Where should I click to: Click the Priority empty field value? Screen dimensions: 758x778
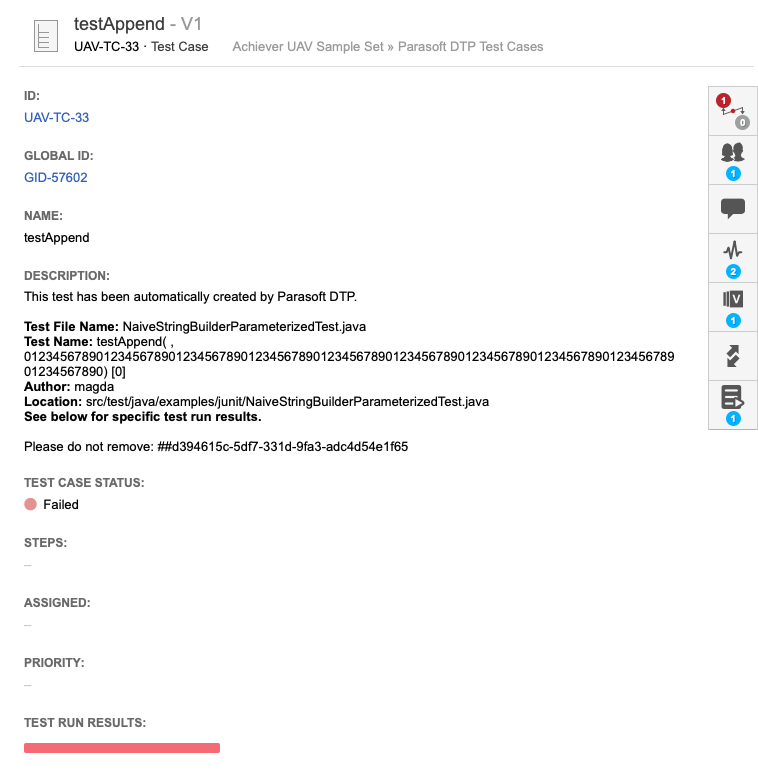[28, 685]
